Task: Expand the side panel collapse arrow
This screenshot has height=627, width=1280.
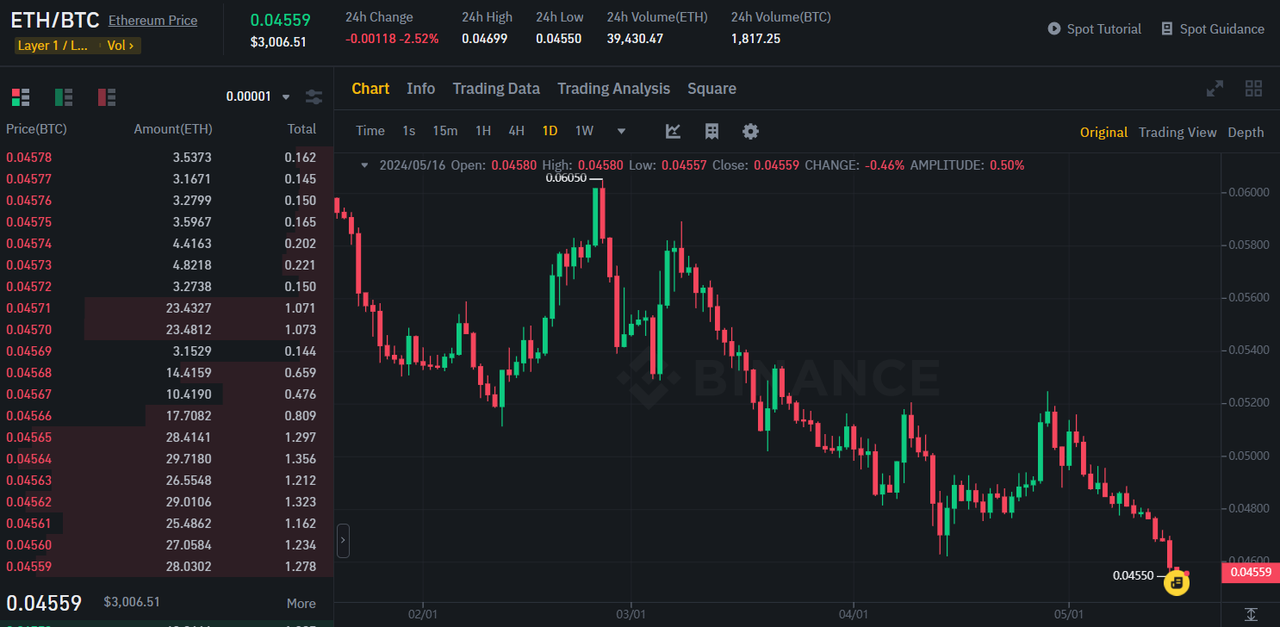Action: pos(343,540)
